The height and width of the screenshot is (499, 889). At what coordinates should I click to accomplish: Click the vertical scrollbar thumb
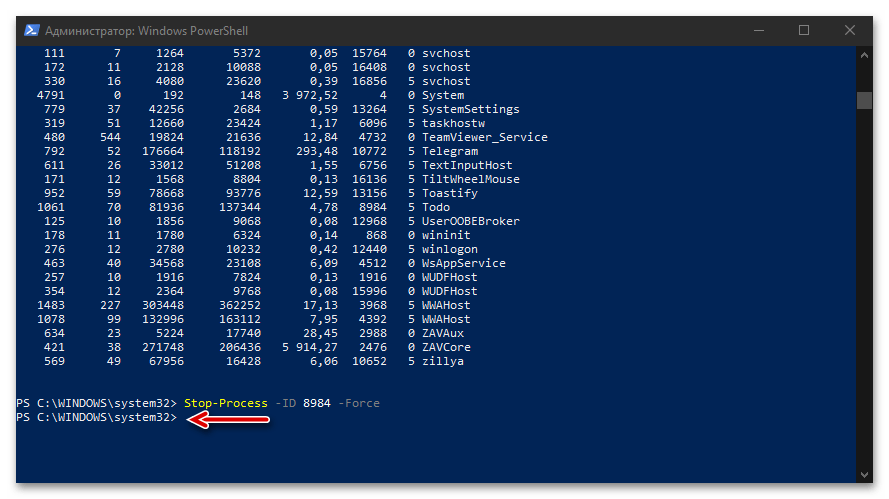864,99
